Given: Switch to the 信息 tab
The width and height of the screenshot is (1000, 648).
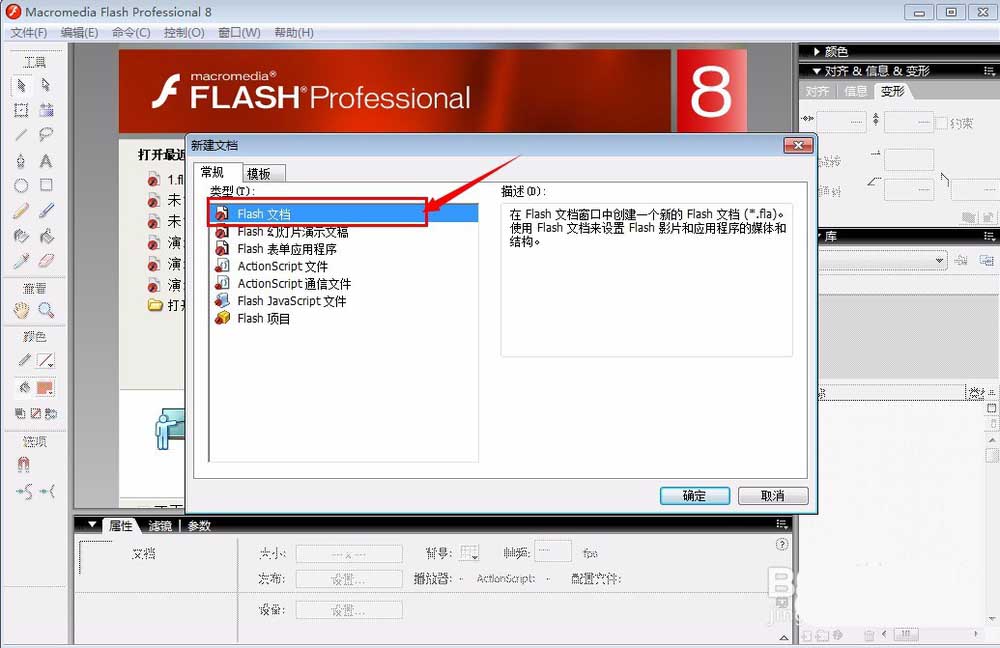Looking at the screenshot, I should [855, 91].
